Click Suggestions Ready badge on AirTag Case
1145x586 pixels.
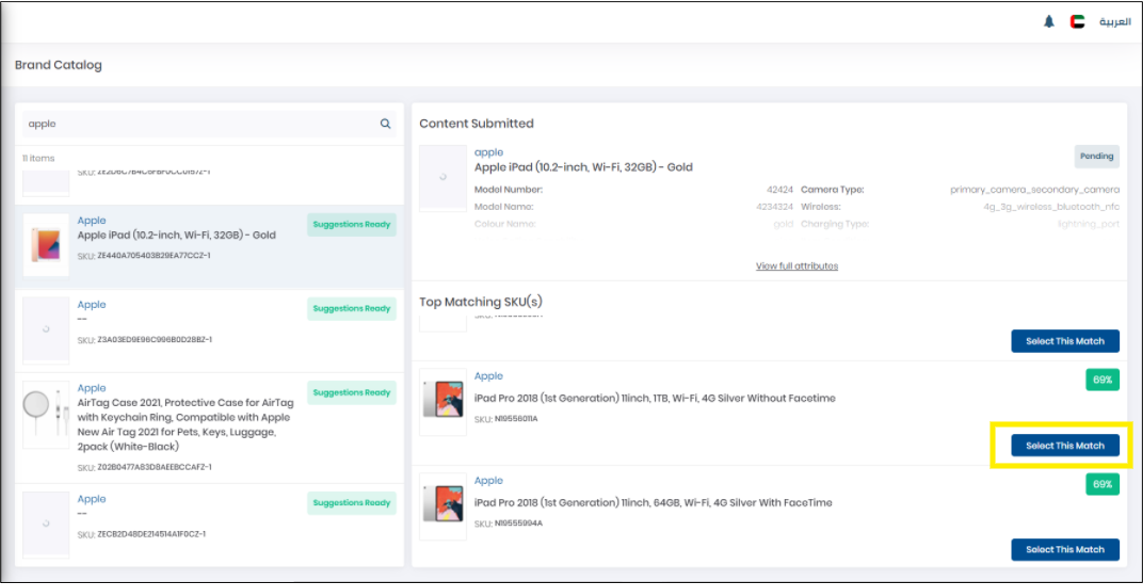click(351, 393)
